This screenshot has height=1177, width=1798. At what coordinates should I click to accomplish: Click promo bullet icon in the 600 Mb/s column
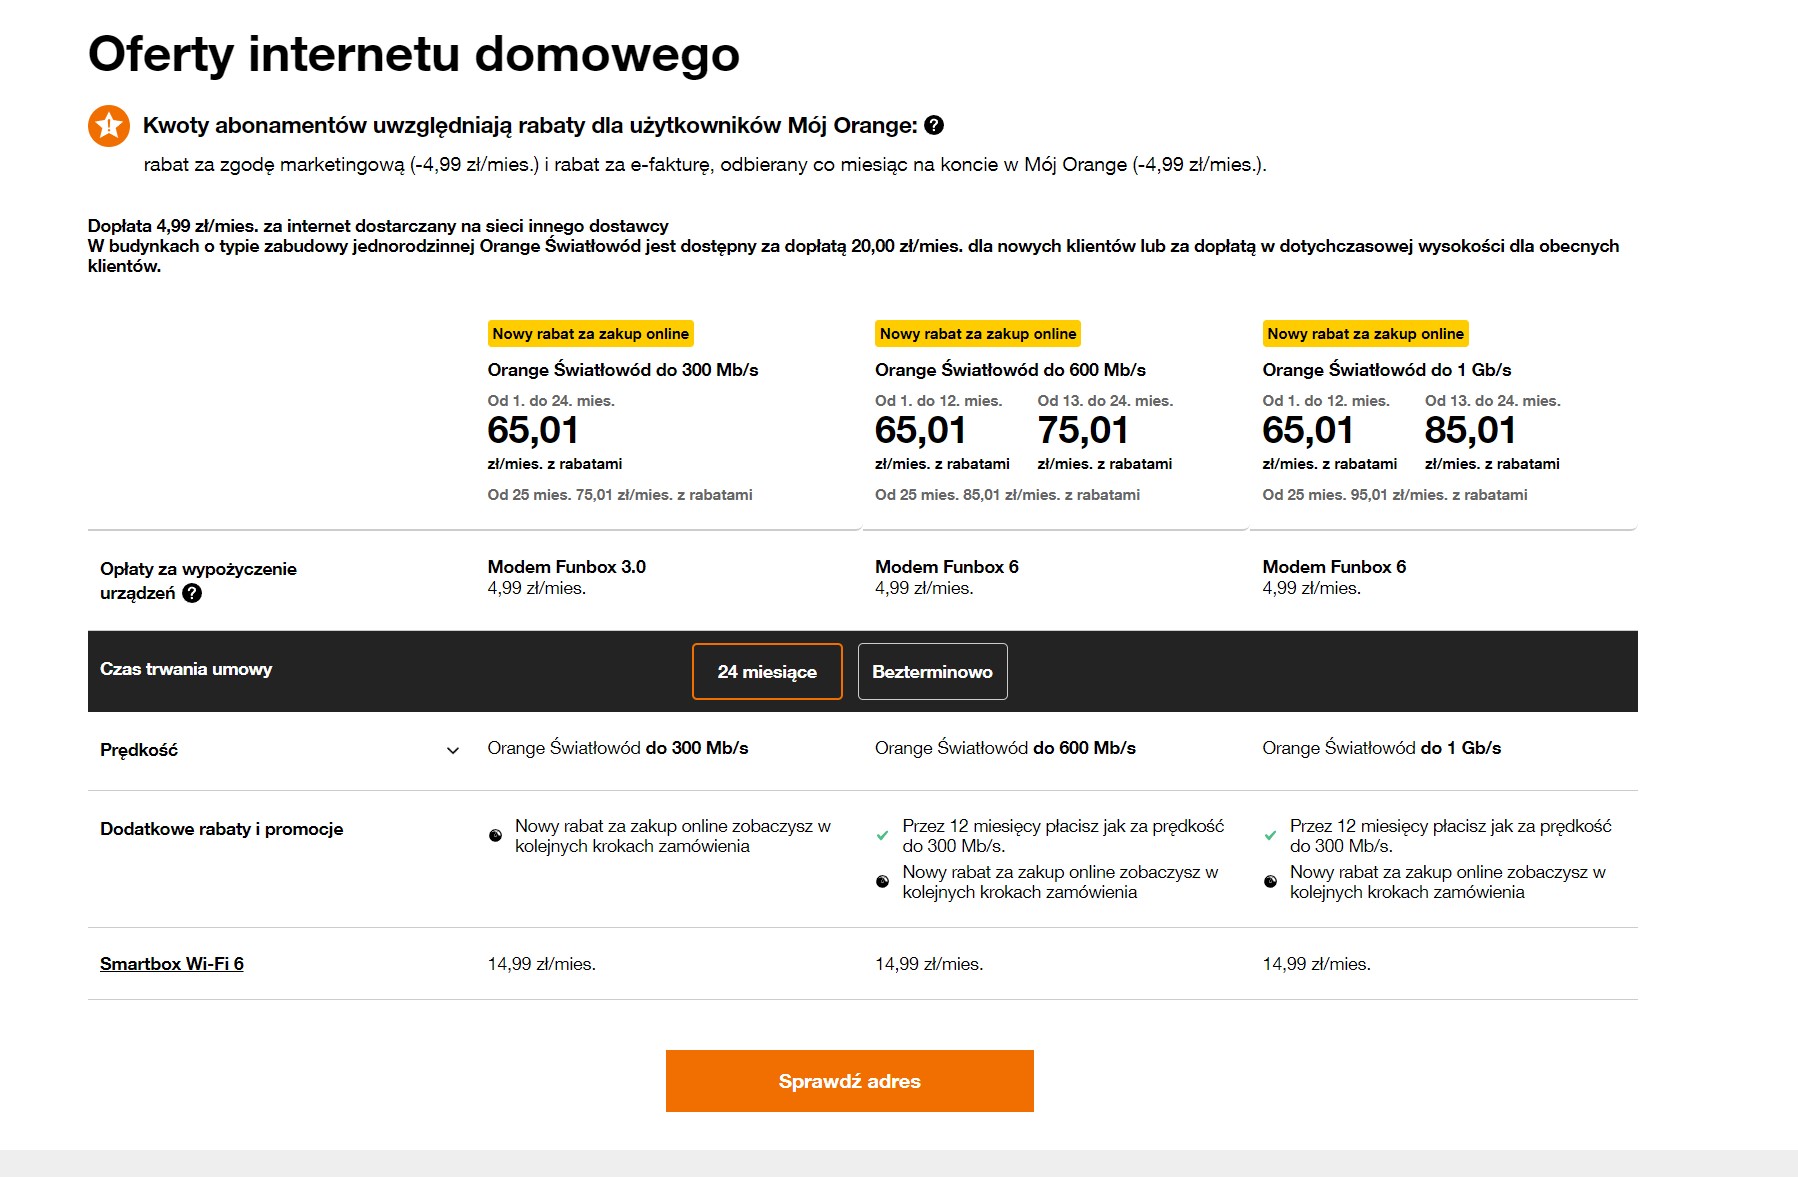[x=882, y=882]
